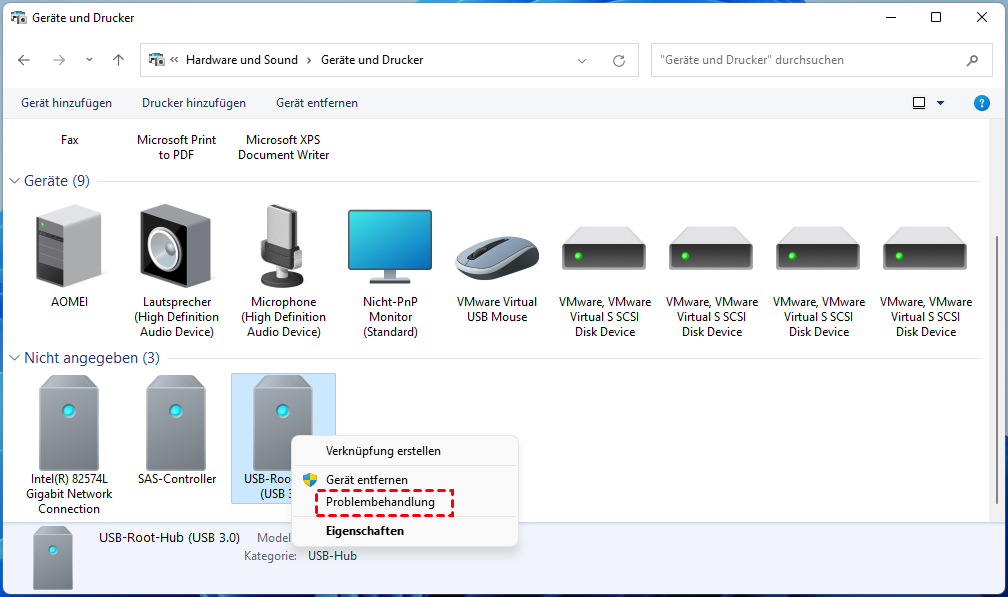This screenshot has height=597, width=1008.
Task: Refresh the Geräte und Drucker view
Action: tap(619, 60)
